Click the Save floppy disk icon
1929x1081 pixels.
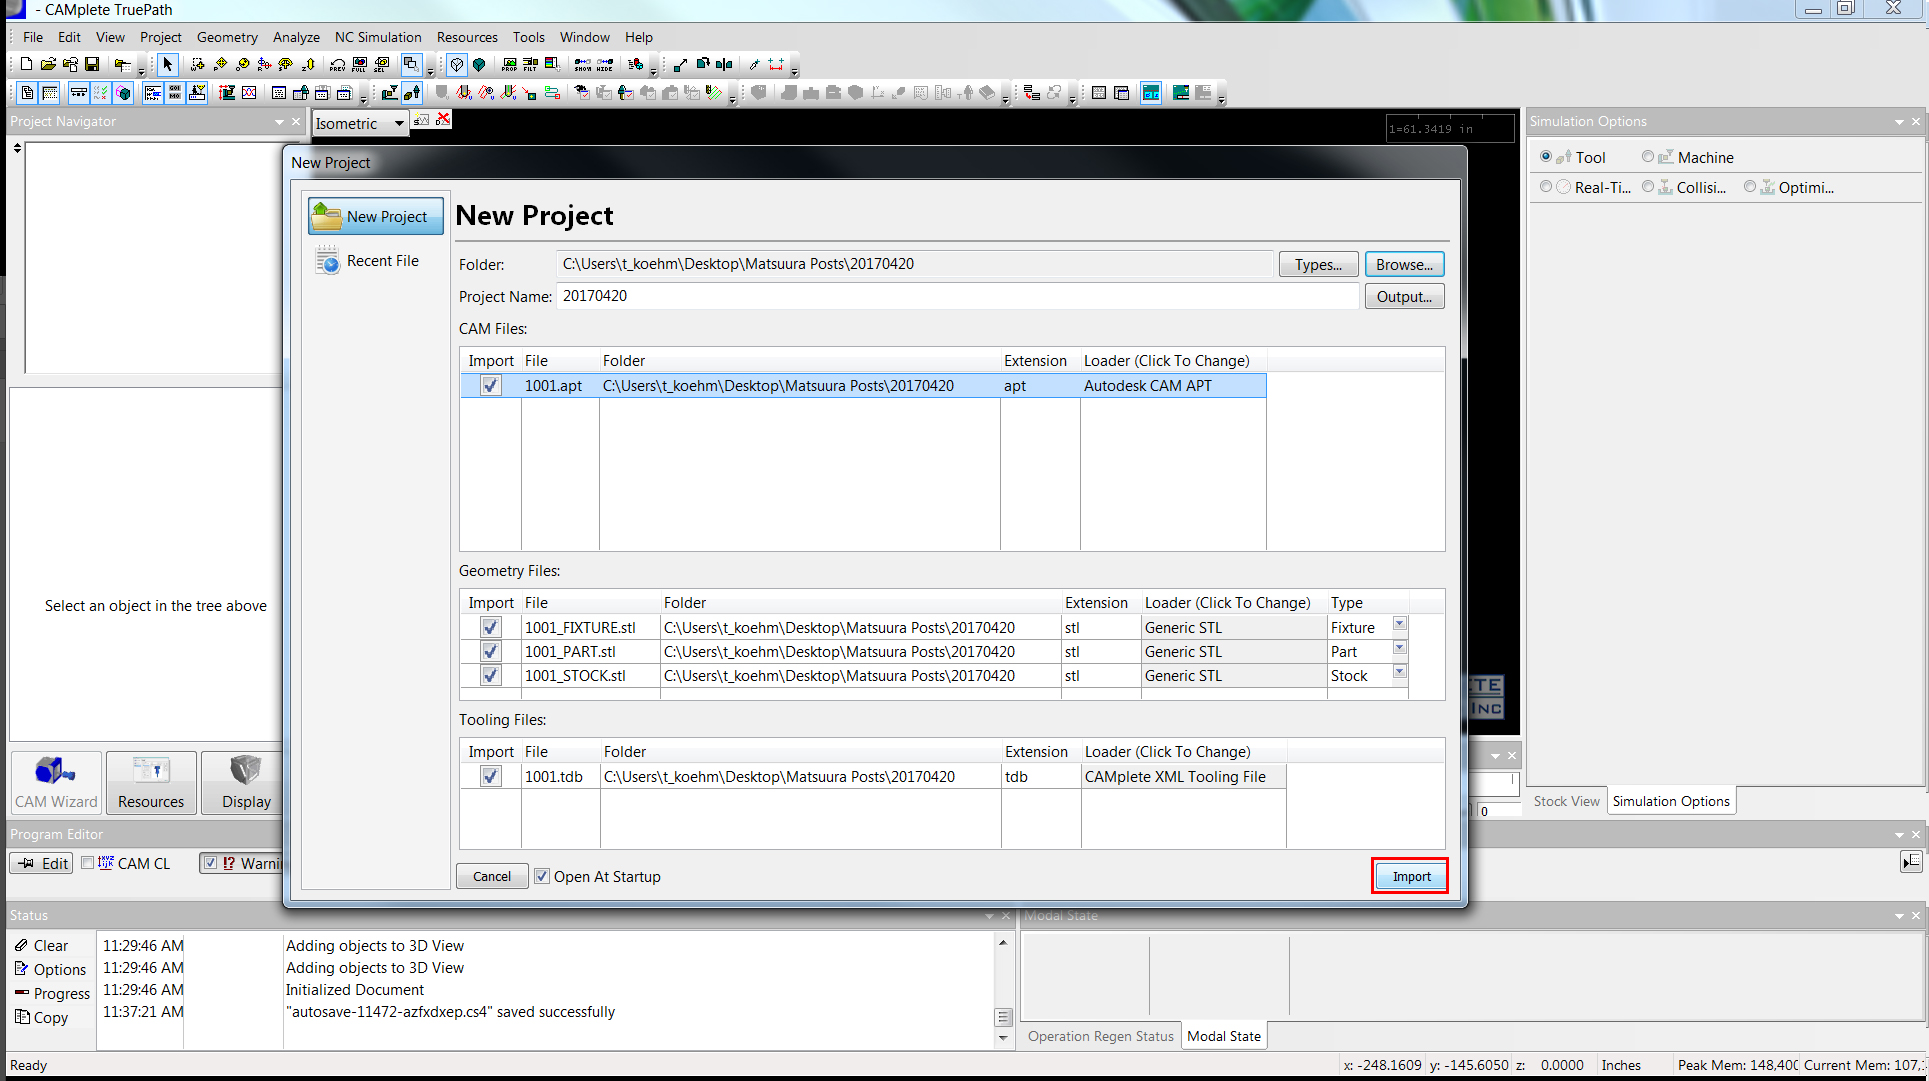point(92,64)
